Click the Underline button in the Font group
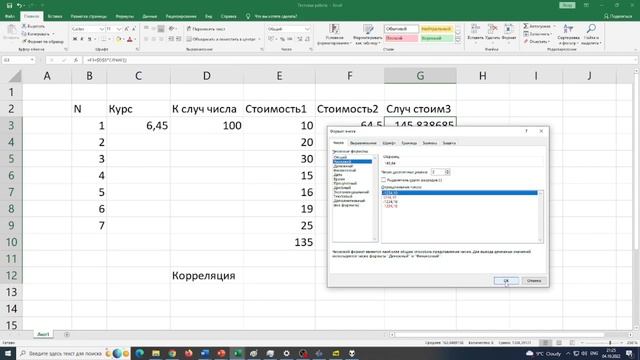Screen dimensions: 640x360 click(x=89, y=39)
